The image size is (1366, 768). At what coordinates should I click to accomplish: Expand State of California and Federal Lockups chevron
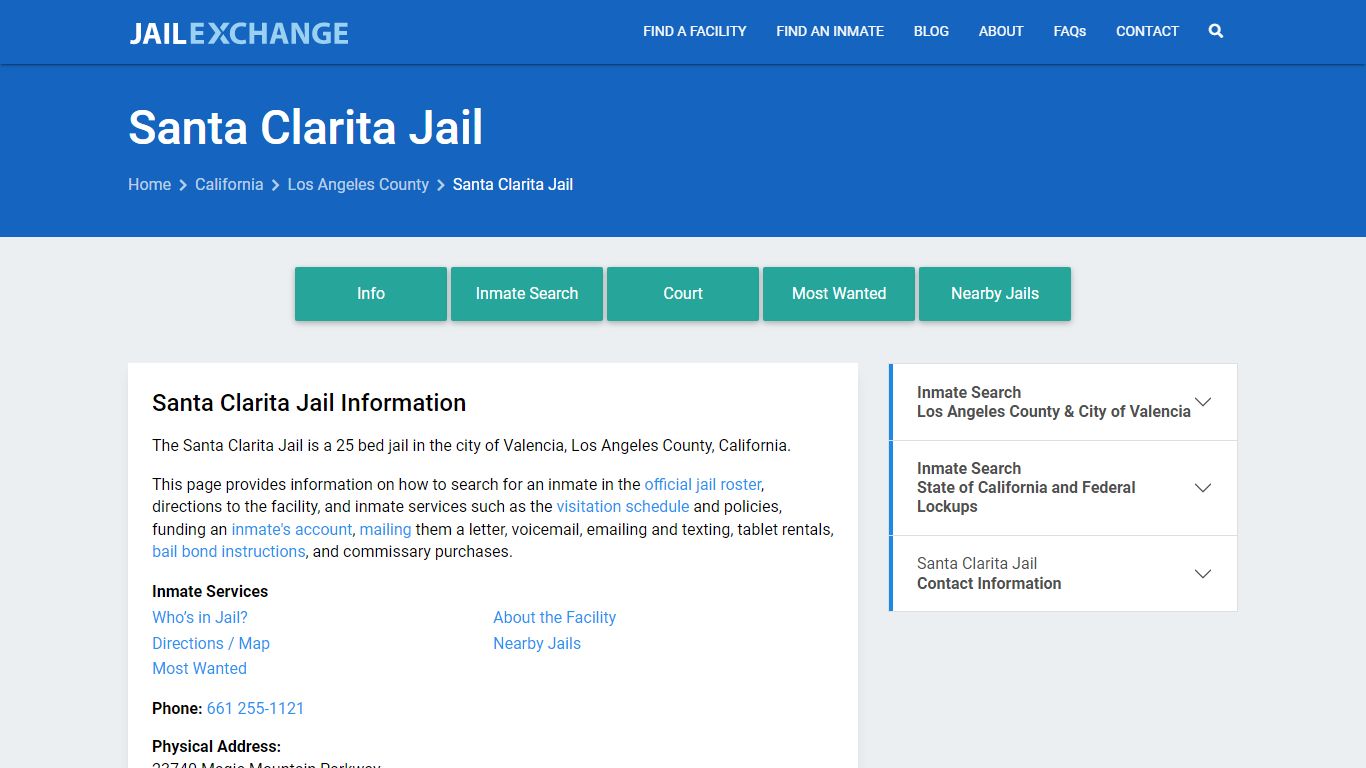pyautogui.click(x=1203, y=488)
